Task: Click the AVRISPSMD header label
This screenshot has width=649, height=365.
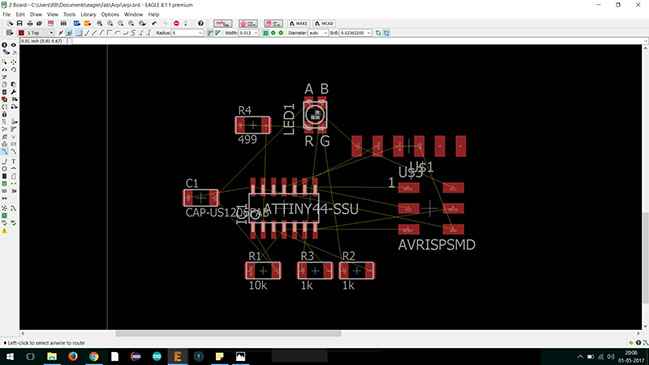Action: pyautogui.click(x=437, y=245)
